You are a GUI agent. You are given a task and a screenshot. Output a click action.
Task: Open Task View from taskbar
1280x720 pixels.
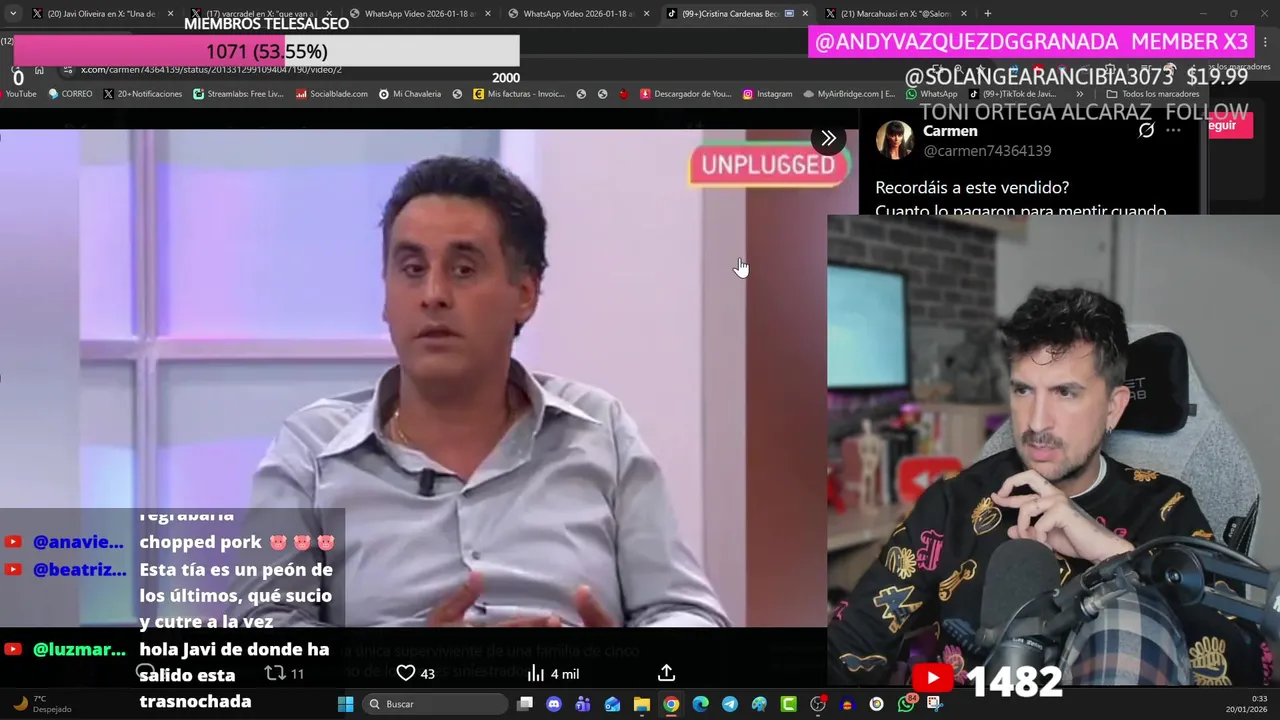525,704
